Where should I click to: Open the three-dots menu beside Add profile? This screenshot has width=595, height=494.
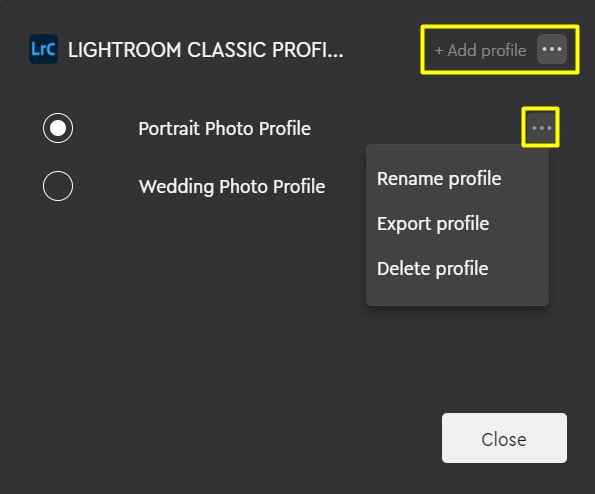[552, 49]
